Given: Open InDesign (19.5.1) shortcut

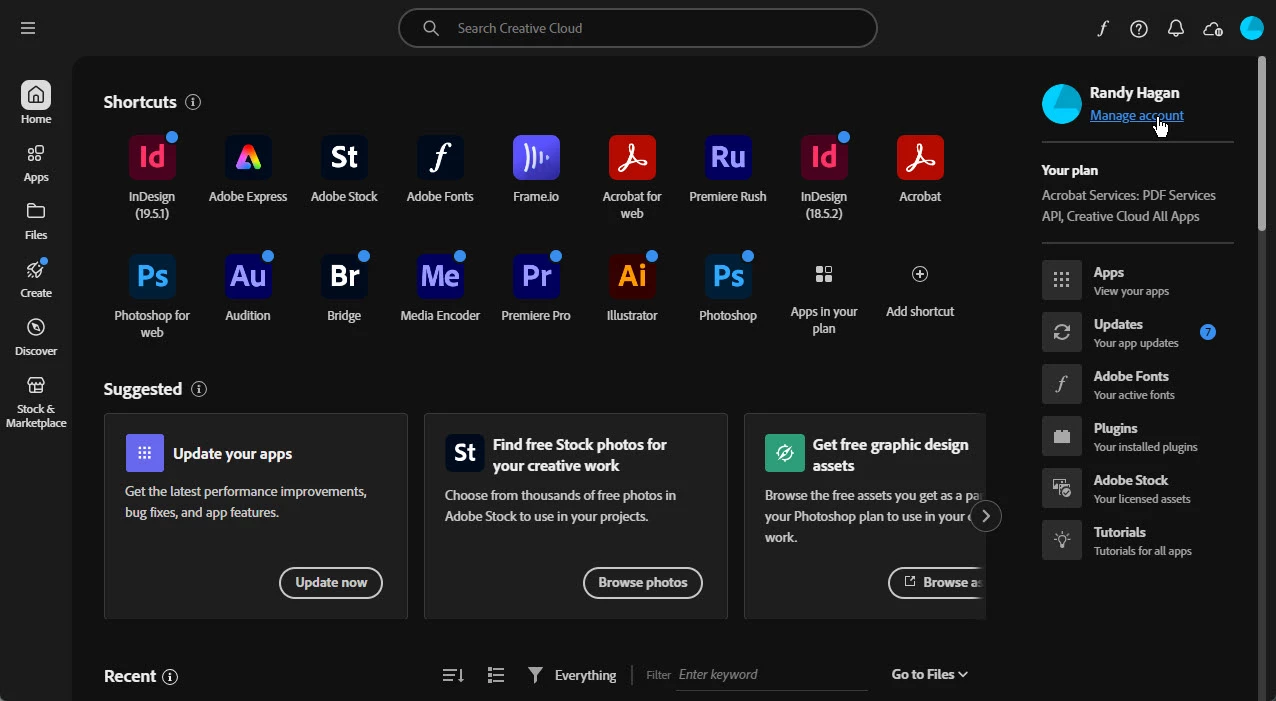Looking at the screenshot, I should [x=152, y=157].
